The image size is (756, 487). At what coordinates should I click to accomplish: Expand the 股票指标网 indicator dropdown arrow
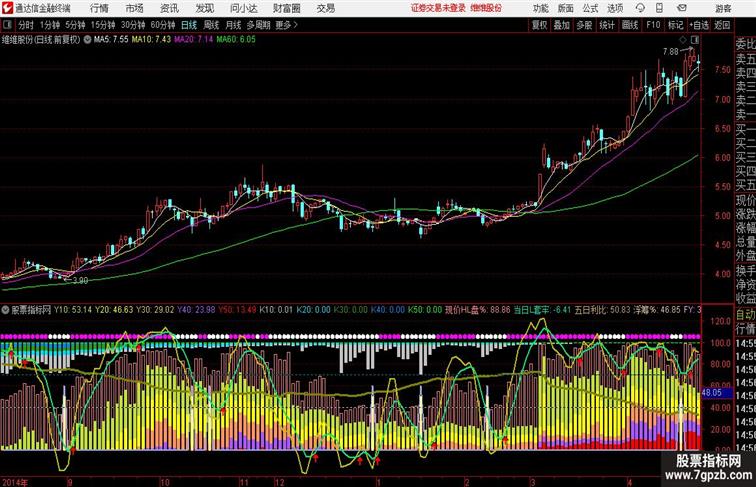tap(6, 310)
